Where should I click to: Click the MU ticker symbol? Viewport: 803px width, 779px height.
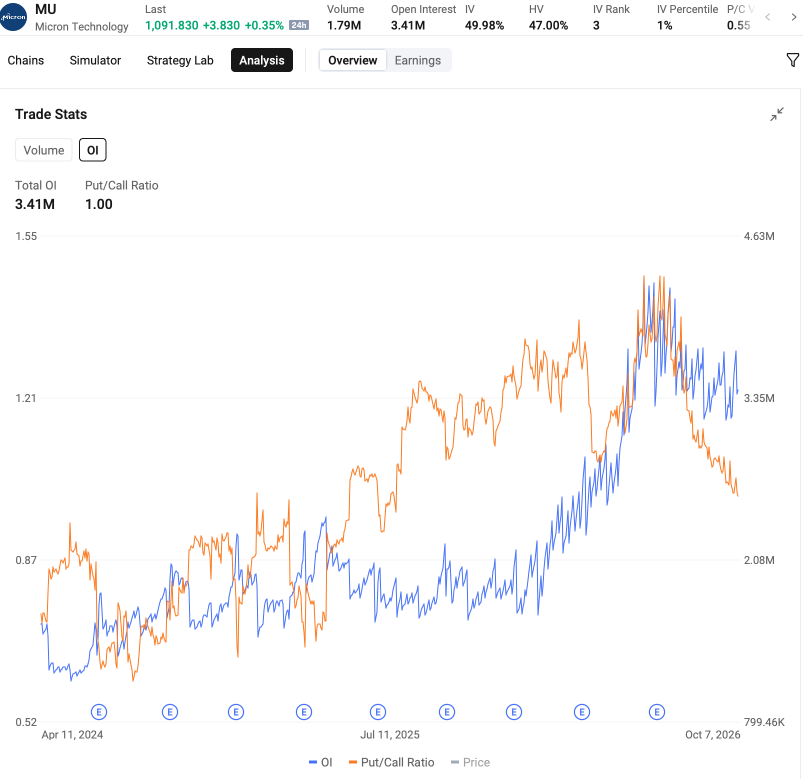(x=46, y=9)
